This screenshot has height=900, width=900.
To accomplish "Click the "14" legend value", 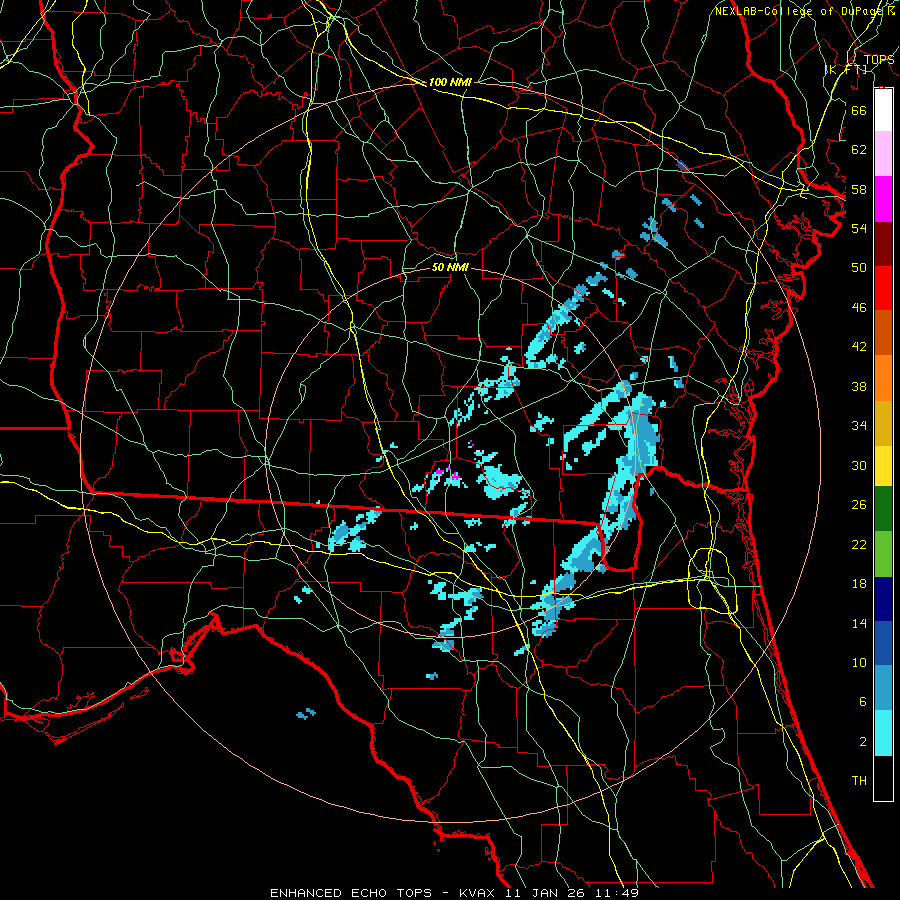I will [859, 623].
